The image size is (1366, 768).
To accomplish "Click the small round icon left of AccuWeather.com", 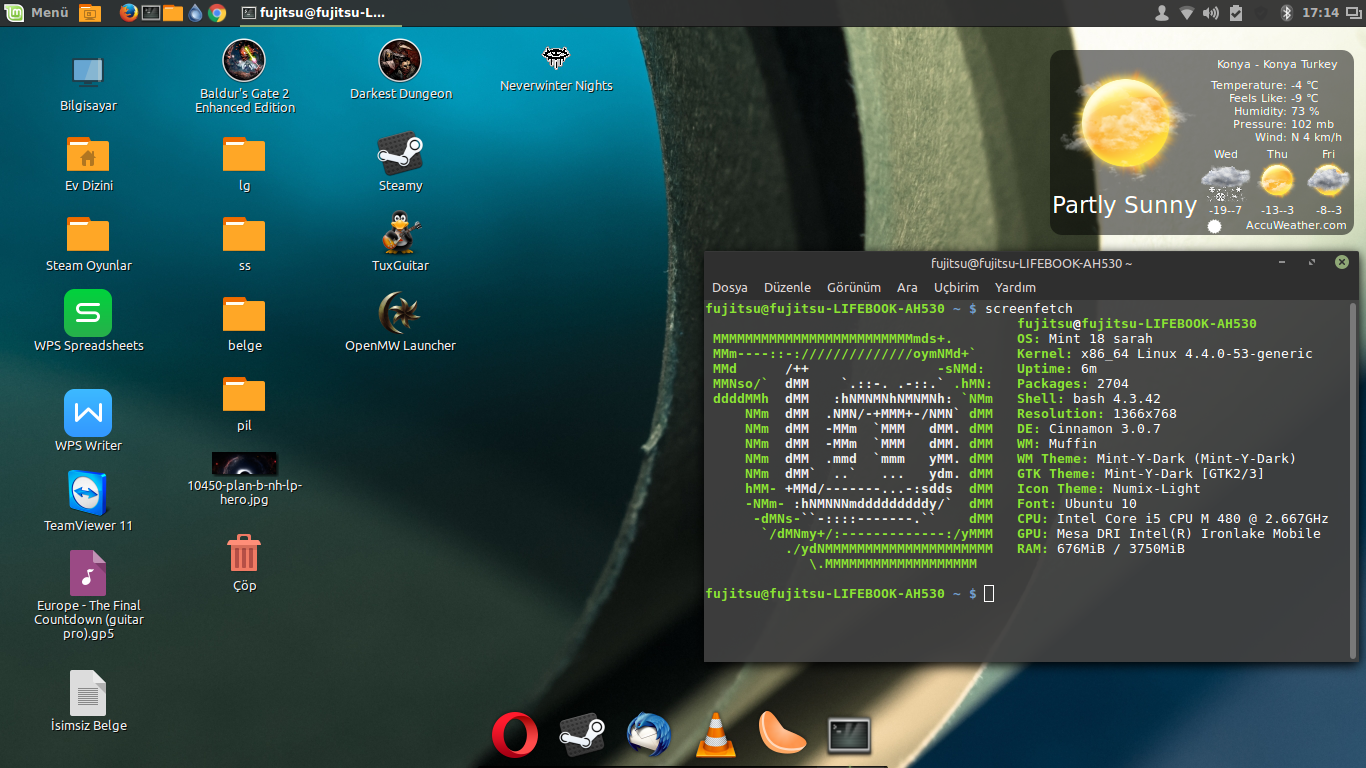I will [1214, 226].
